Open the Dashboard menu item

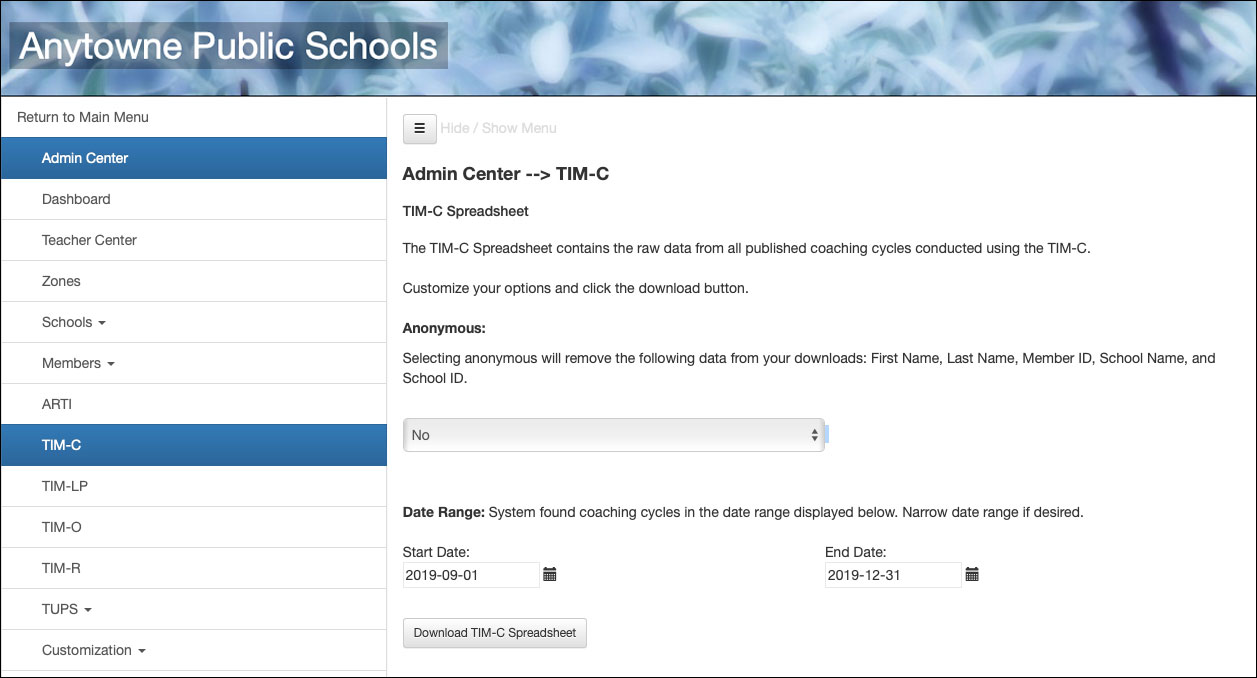click(x=194, y=199)
